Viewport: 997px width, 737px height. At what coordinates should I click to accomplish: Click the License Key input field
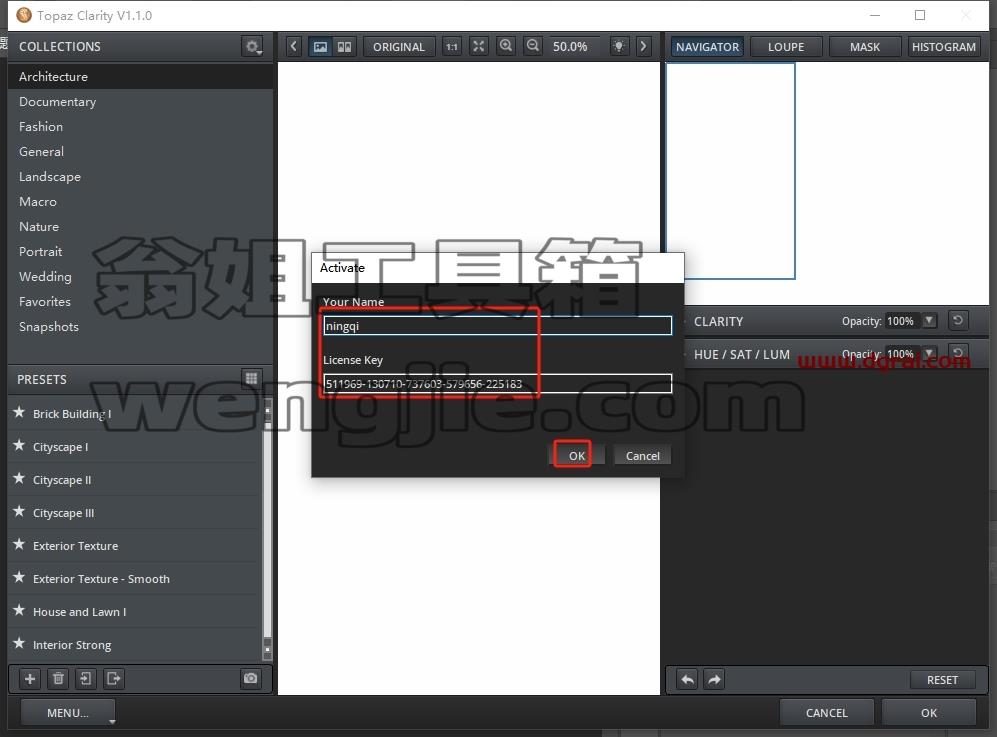(497, 383)
